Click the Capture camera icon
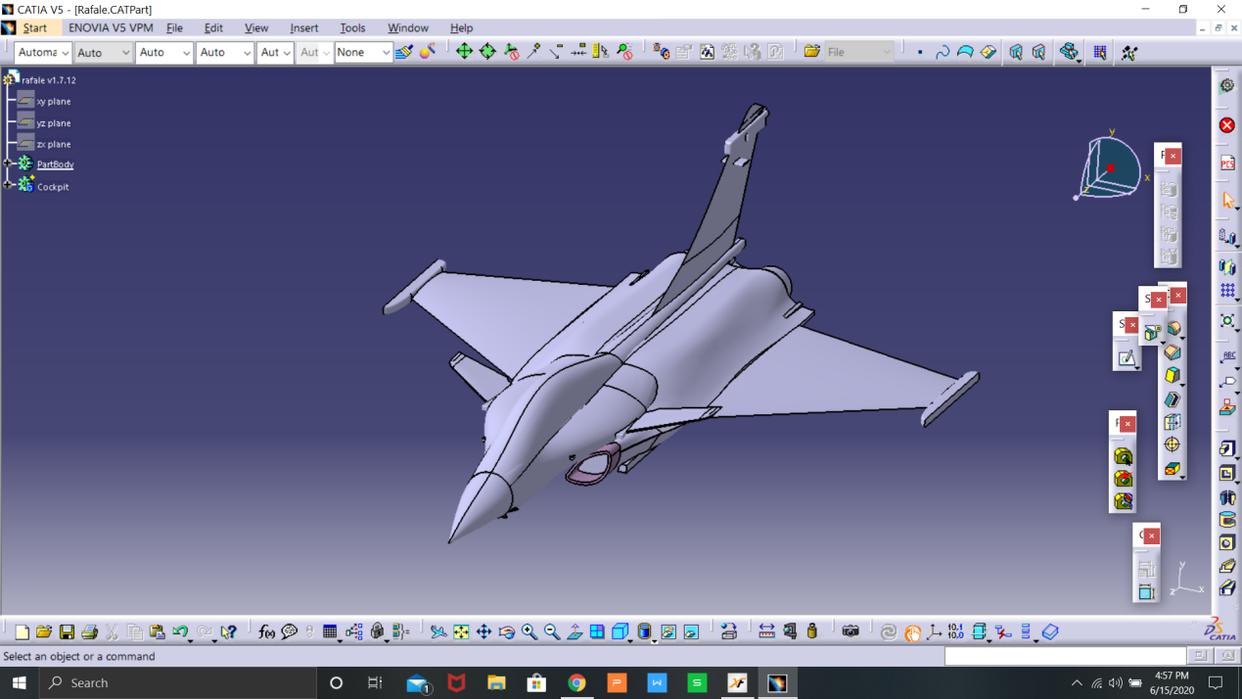The width and height of the screenshot is (1242, 699). tap(850, 632)
